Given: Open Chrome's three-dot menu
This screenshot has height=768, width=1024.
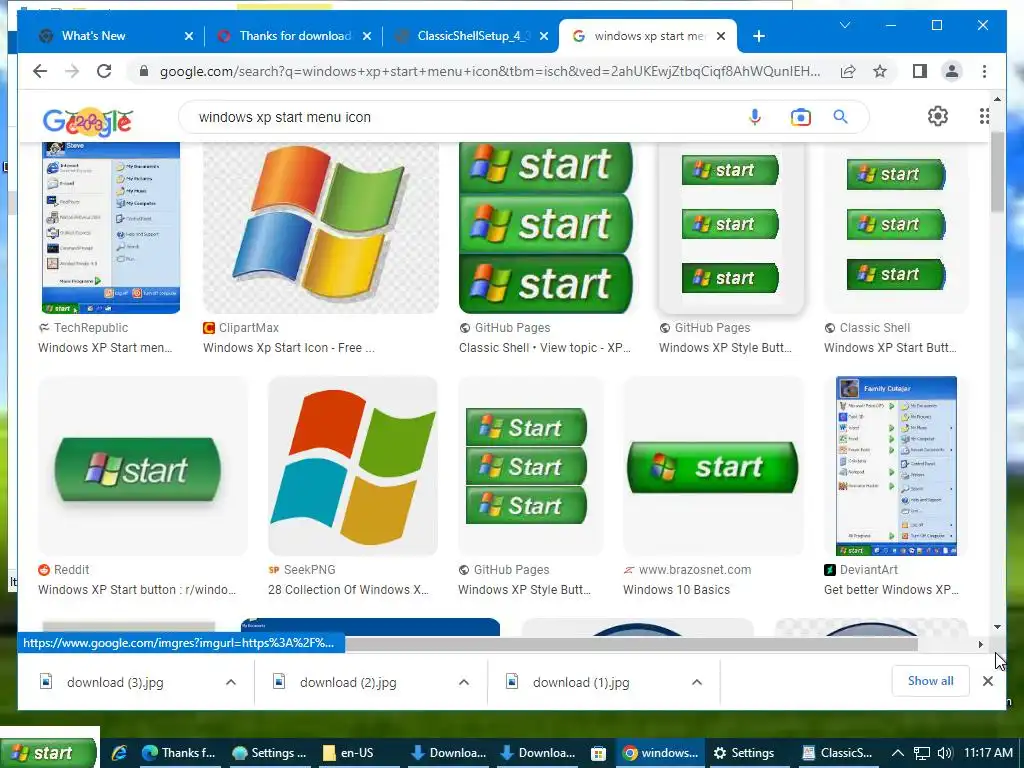Looking at the screenshot, I should click(x=984, y=71).
